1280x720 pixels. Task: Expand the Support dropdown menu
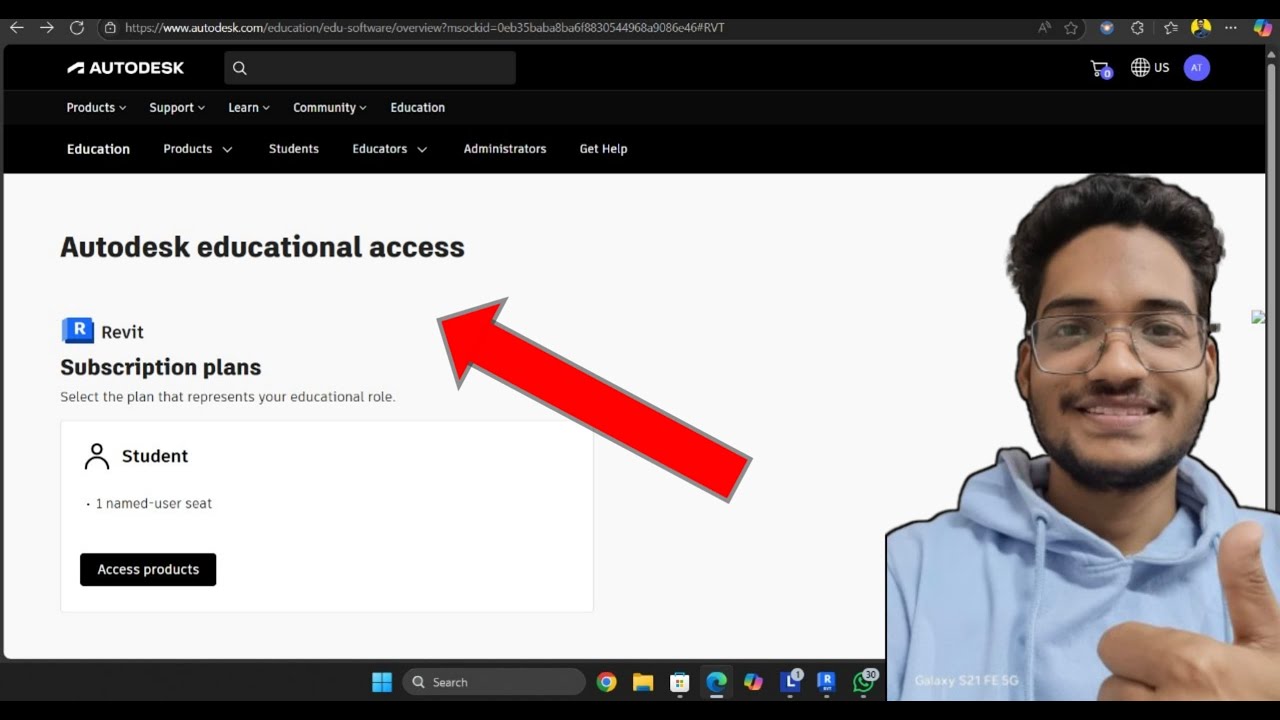point(177,108)
